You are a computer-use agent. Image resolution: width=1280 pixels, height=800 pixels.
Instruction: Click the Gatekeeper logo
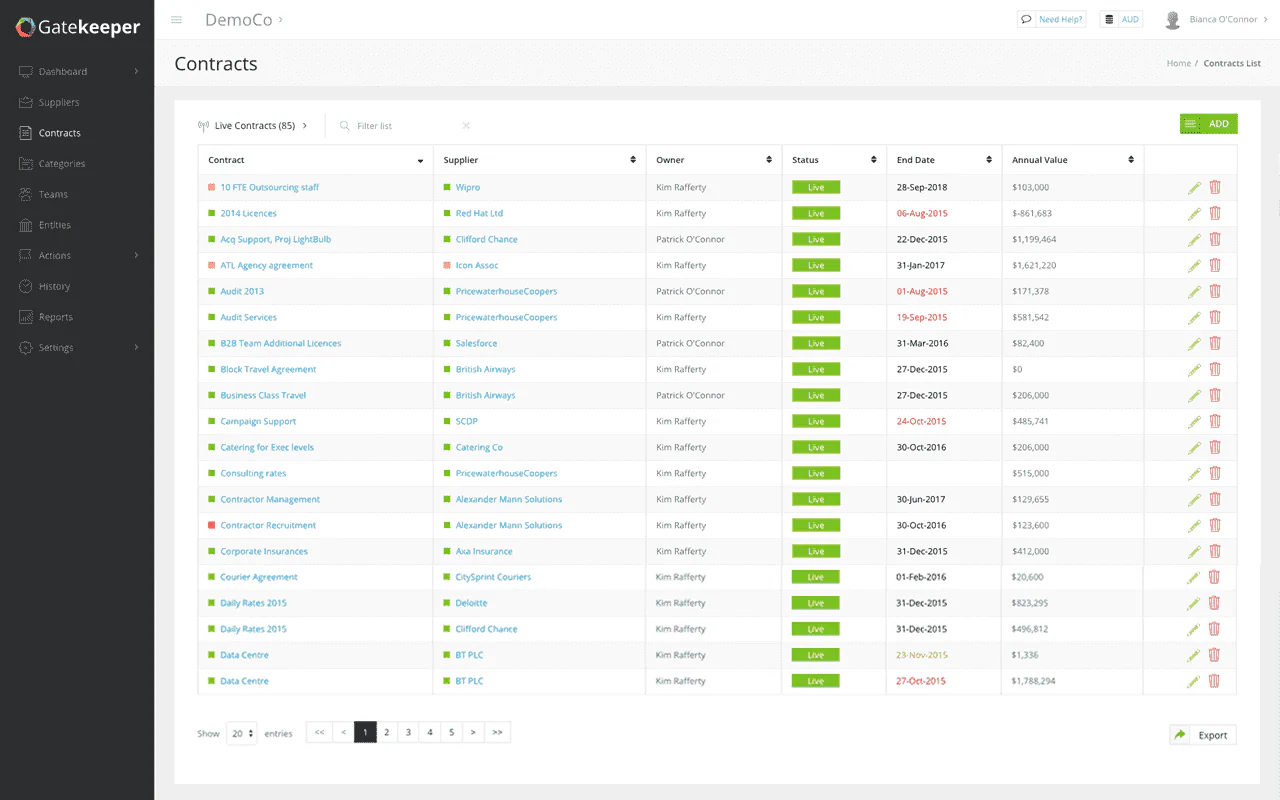77,27
